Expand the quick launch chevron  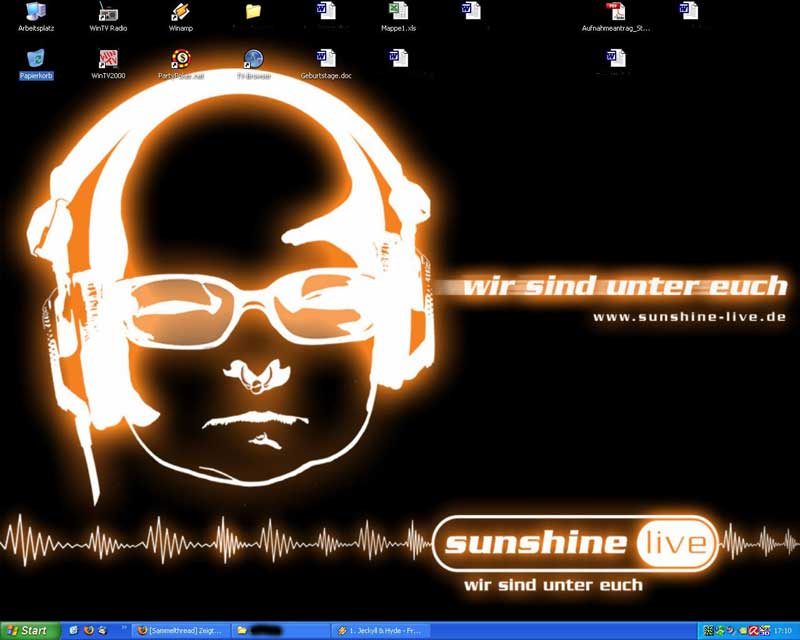(124, 627)
